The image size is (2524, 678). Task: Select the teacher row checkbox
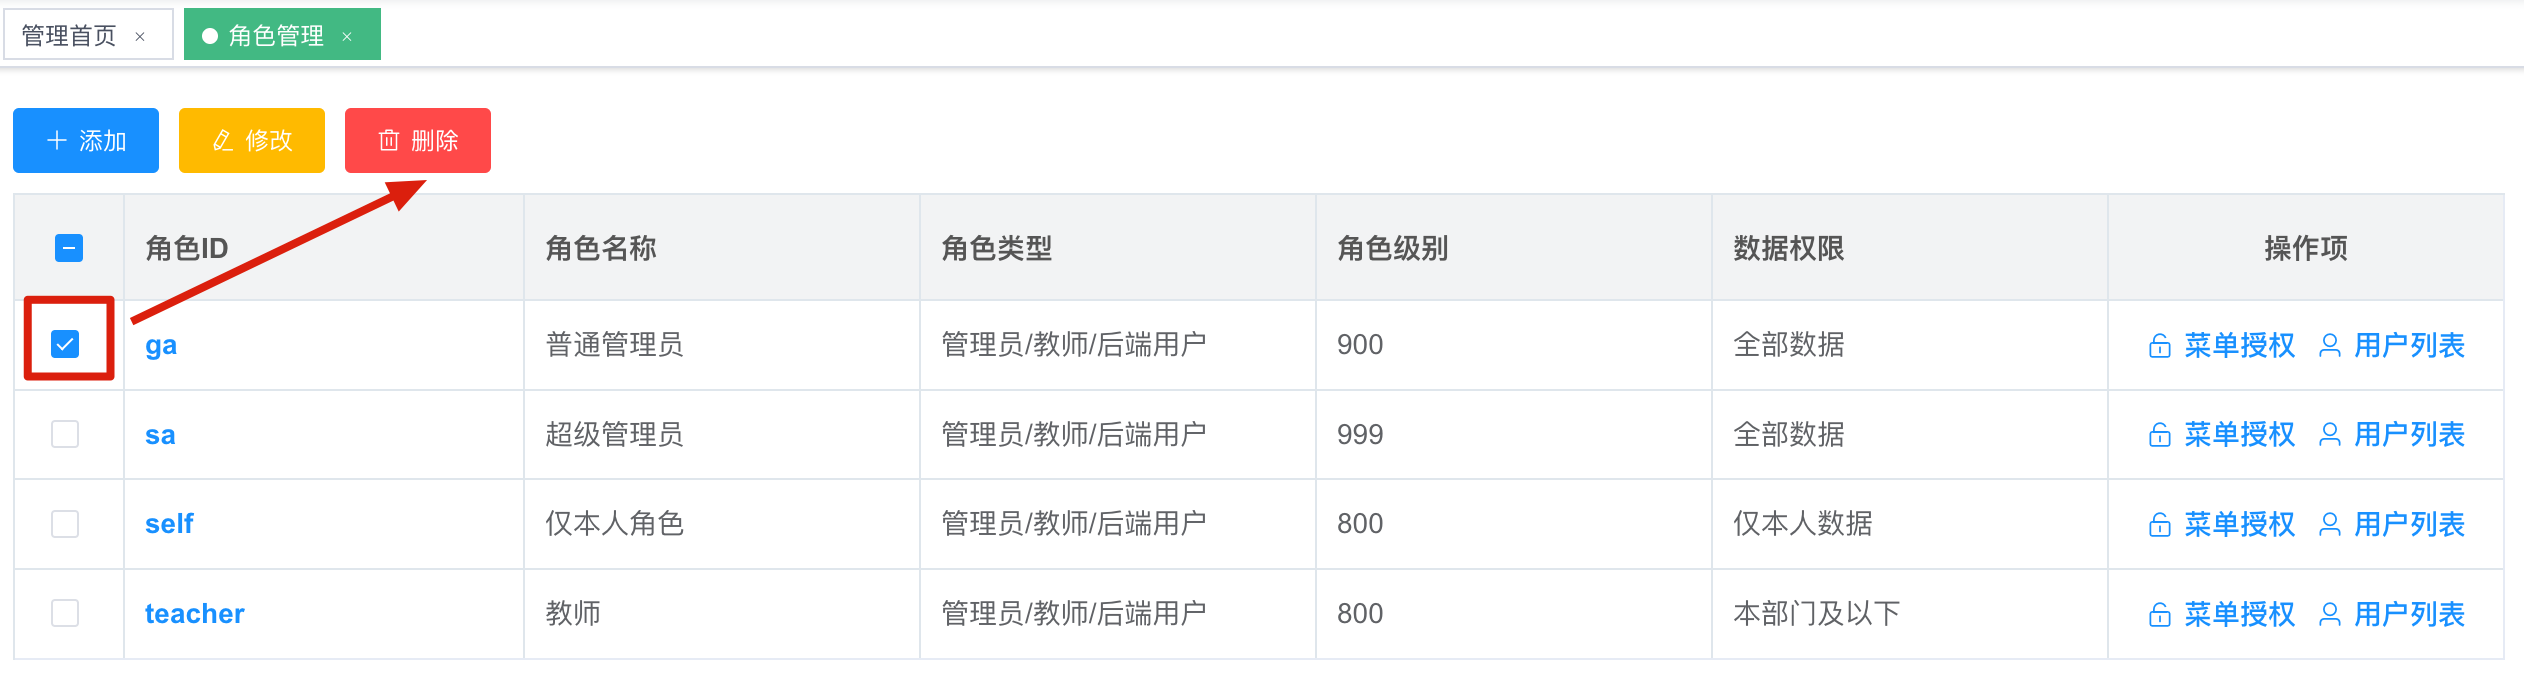tap(65, 613)
